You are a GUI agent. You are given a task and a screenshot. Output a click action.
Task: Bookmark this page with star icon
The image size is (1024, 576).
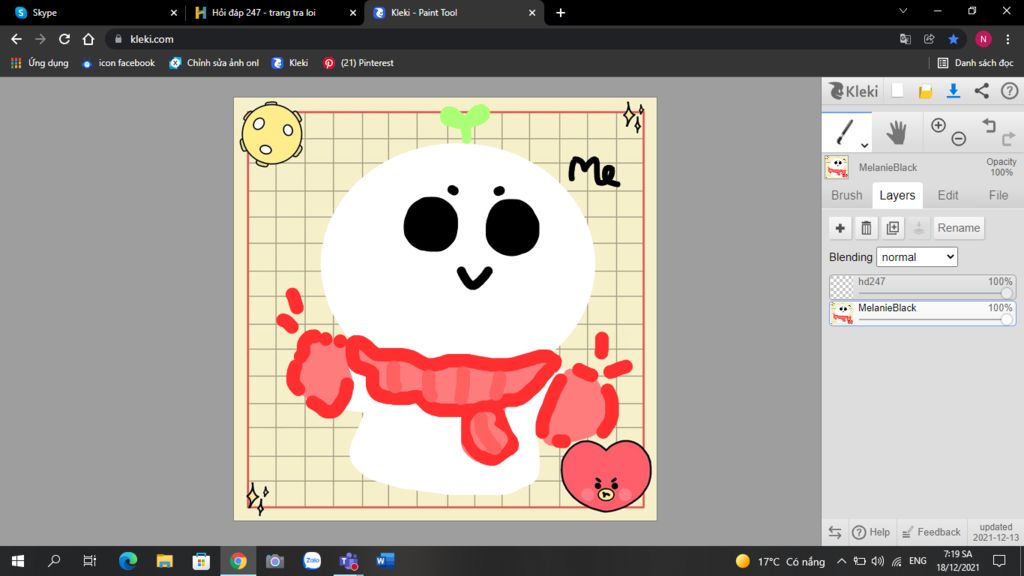pyautogui.click(x=953, y=39)
